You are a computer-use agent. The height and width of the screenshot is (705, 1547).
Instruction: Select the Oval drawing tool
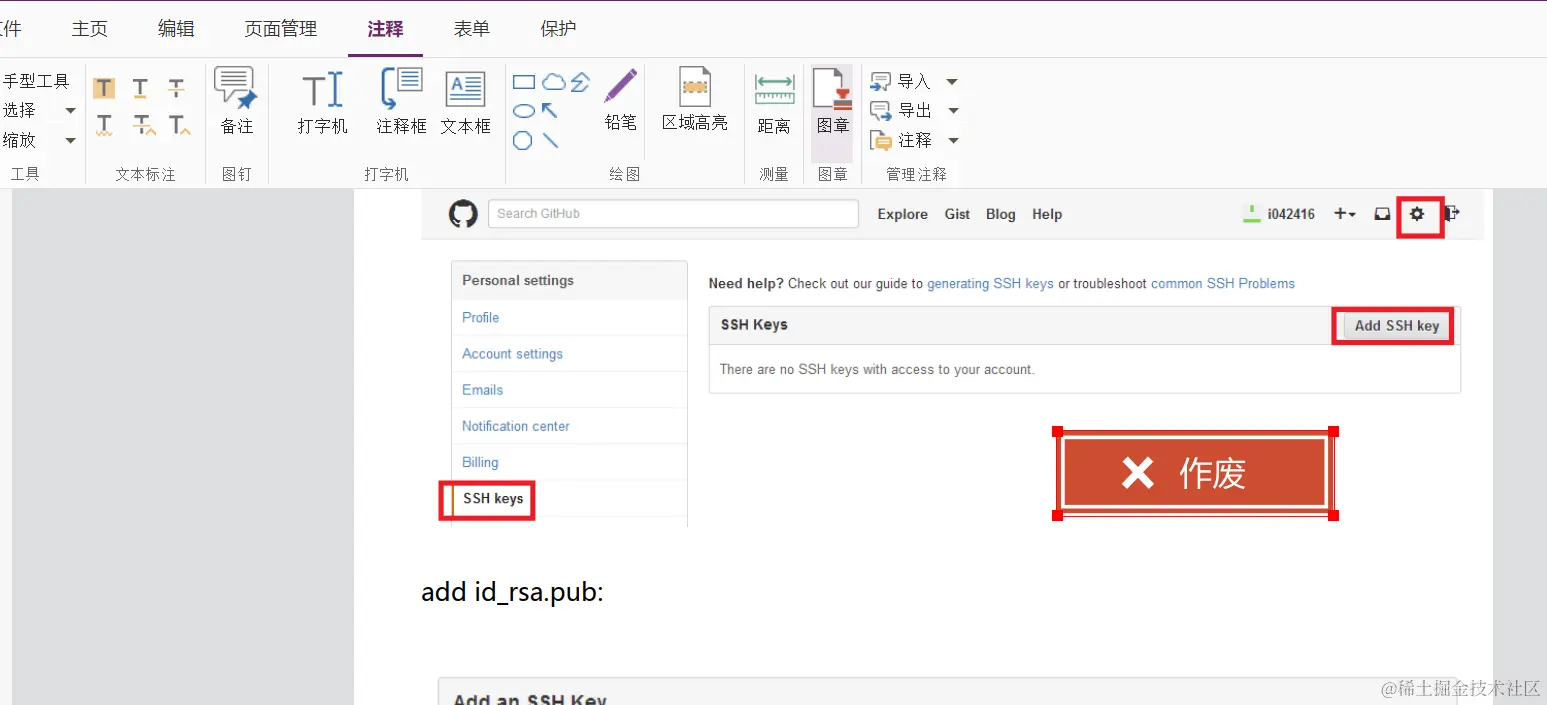(523, 111)
